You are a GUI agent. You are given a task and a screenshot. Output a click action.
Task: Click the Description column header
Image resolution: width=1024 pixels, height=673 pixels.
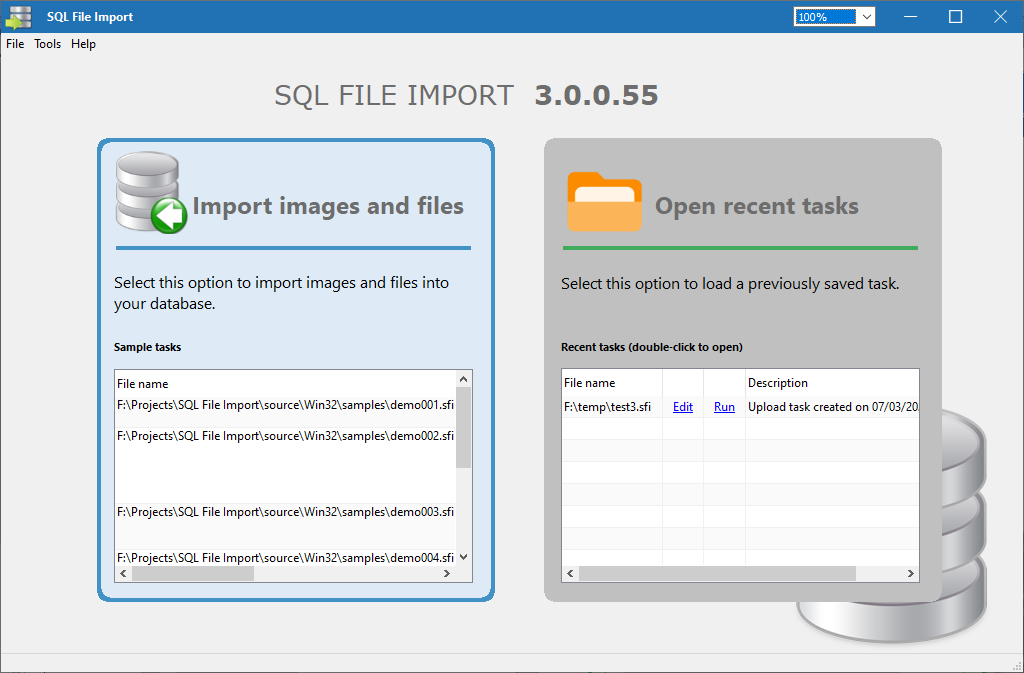pyautogui.click(x=777, y=383)
